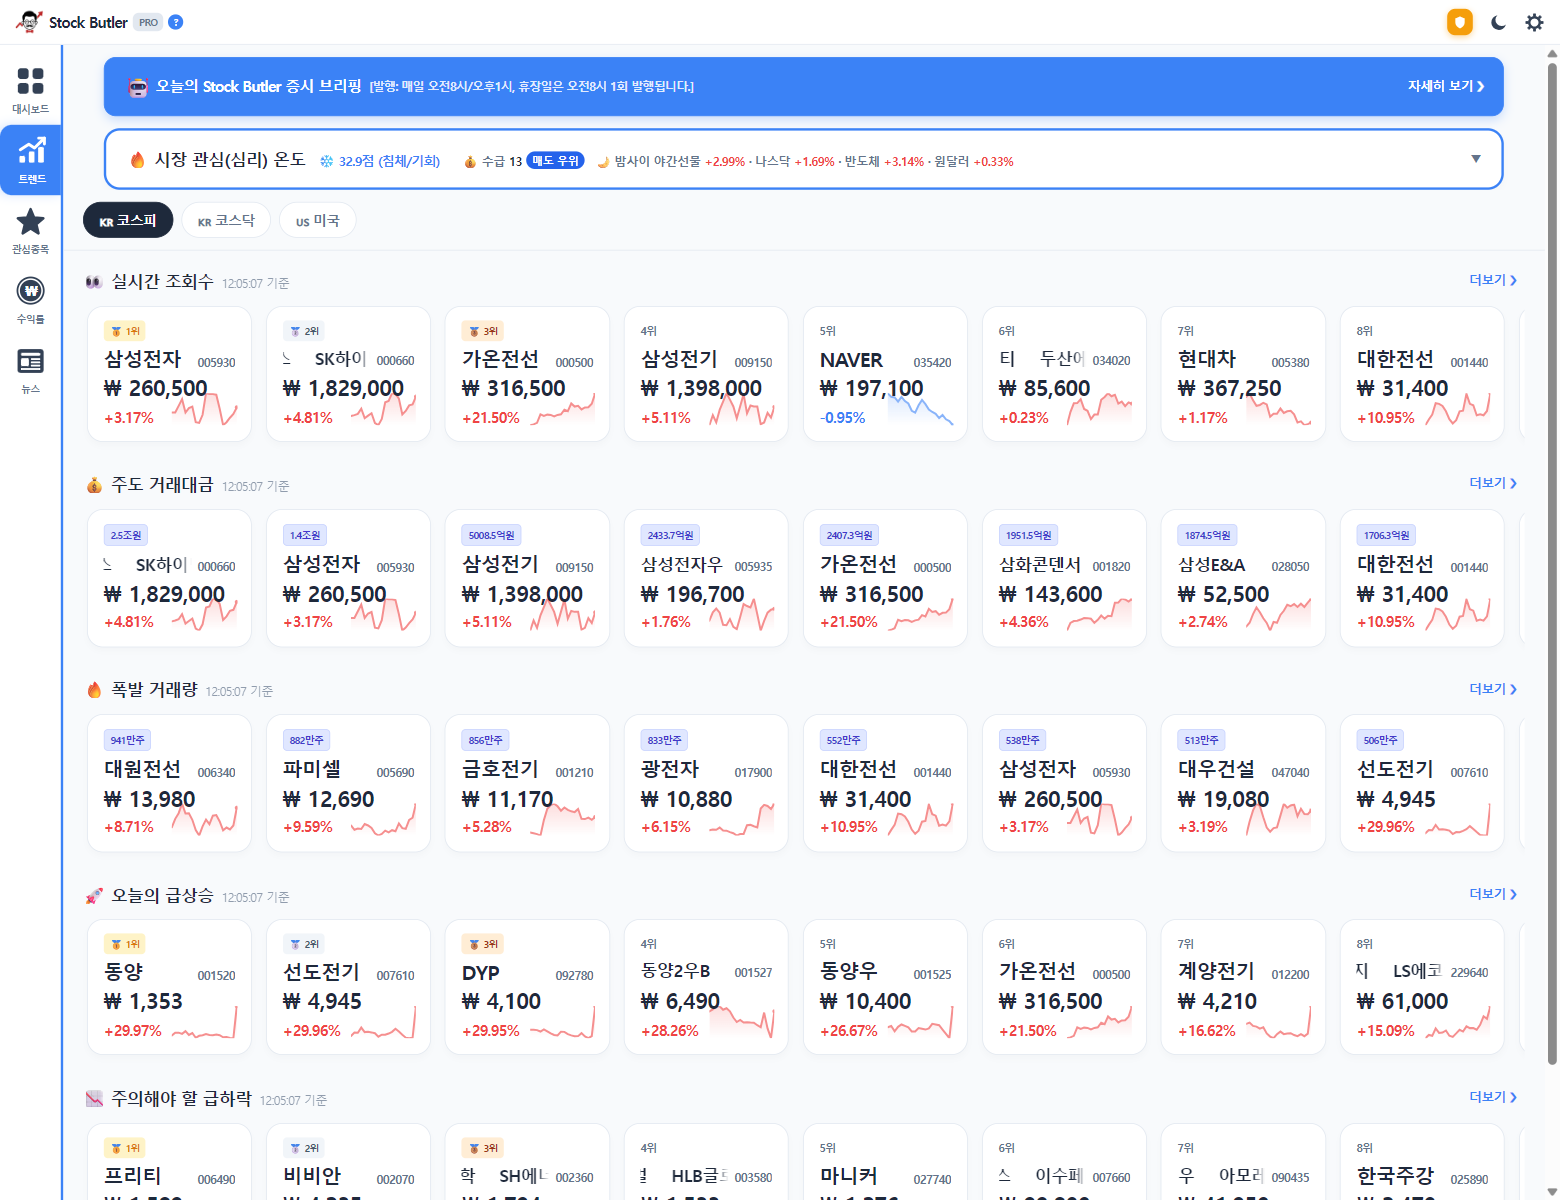Click the robot icon in briefing banner
The image size is (1560, 1200).
138,87
